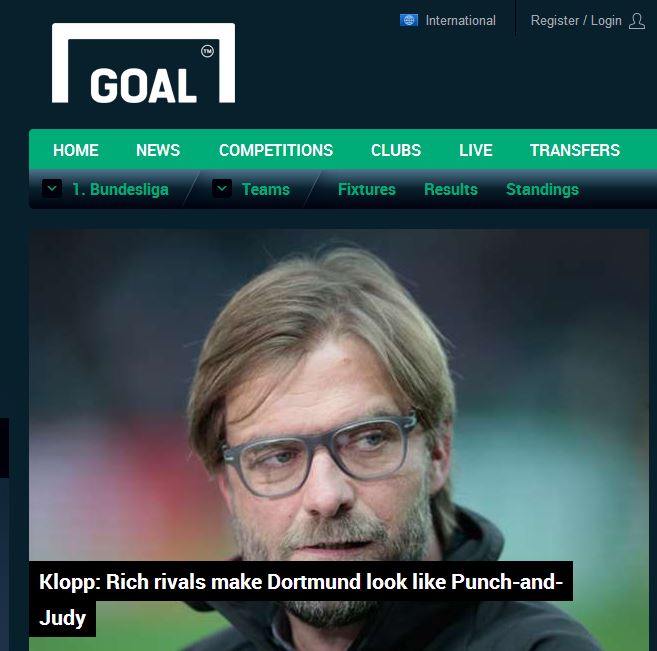Expand the Teams dropdown arrow
The height and width of the screenshot is (651, 657).
222,189
